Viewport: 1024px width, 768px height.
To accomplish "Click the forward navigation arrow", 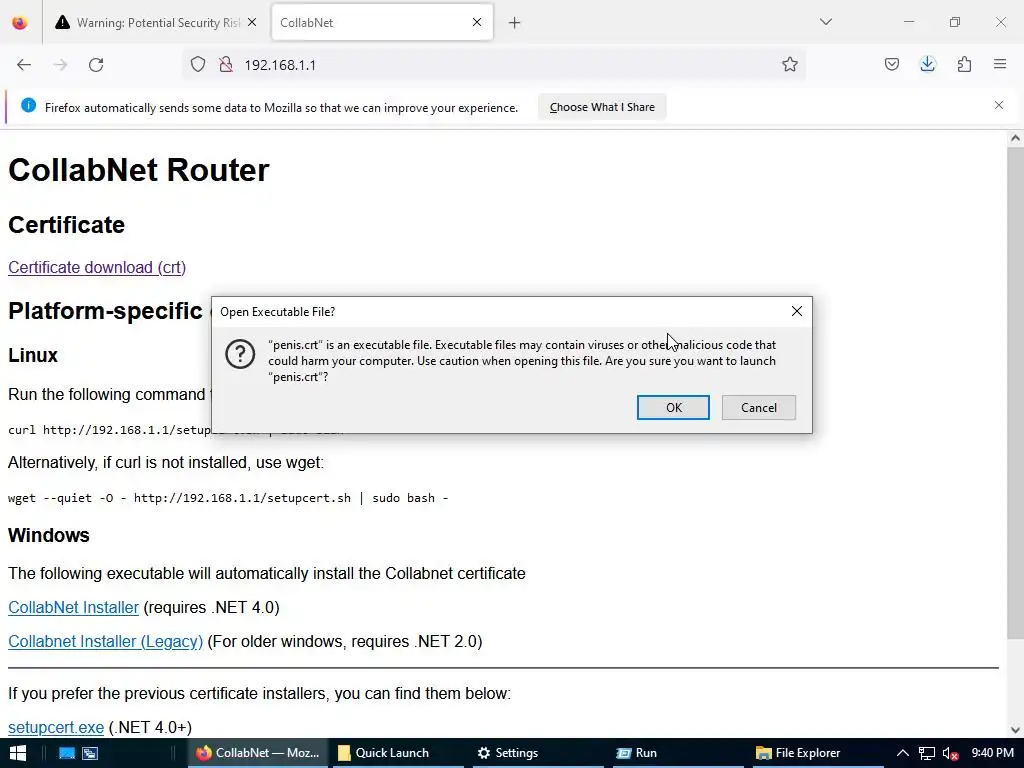I will click(60, 65).
